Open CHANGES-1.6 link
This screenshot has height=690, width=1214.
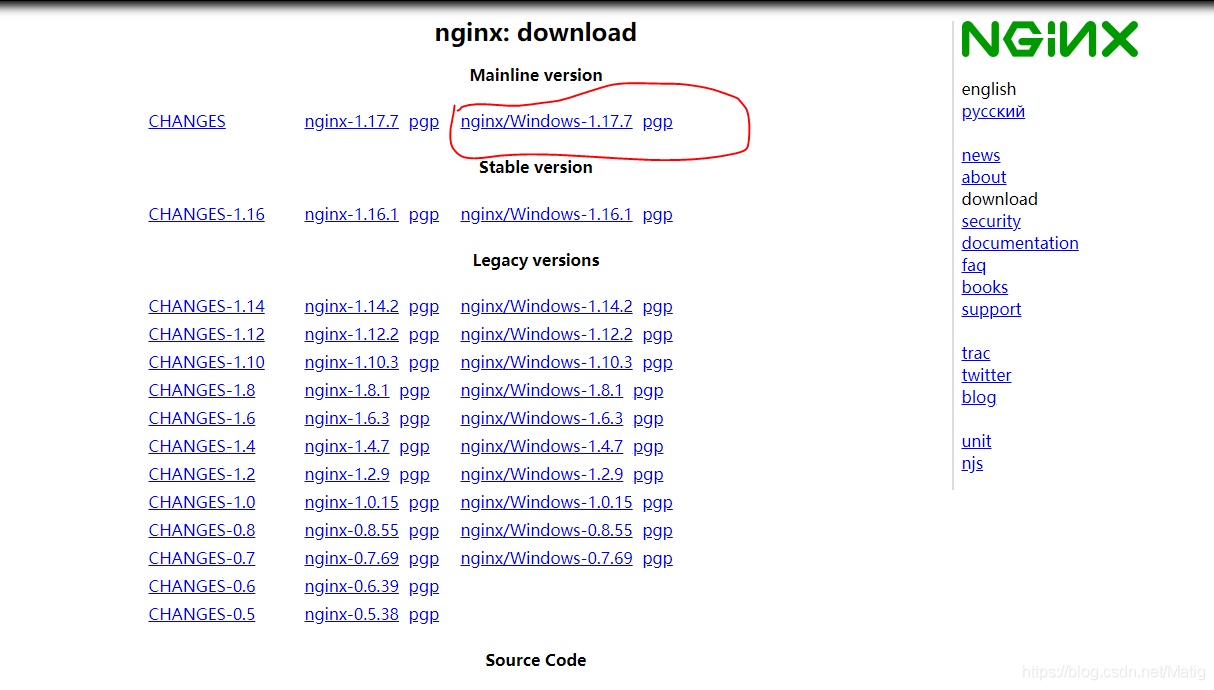(201, 418)
